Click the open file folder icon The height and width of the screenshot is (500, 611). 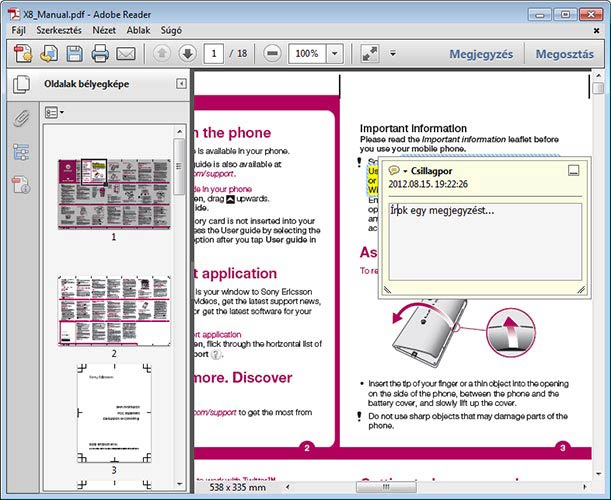49,53
